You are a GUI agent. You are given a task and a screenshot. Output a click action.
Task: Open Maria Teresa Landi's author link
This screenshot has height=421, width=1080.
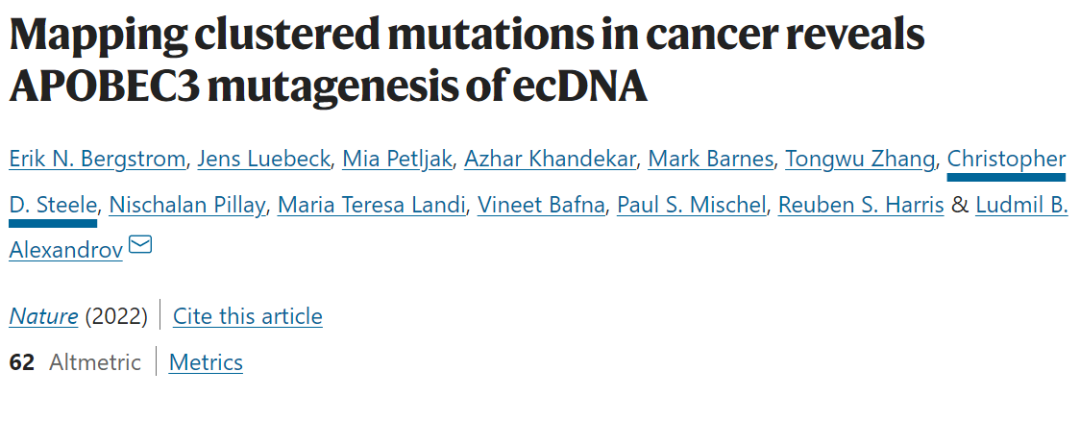point(371,205)
